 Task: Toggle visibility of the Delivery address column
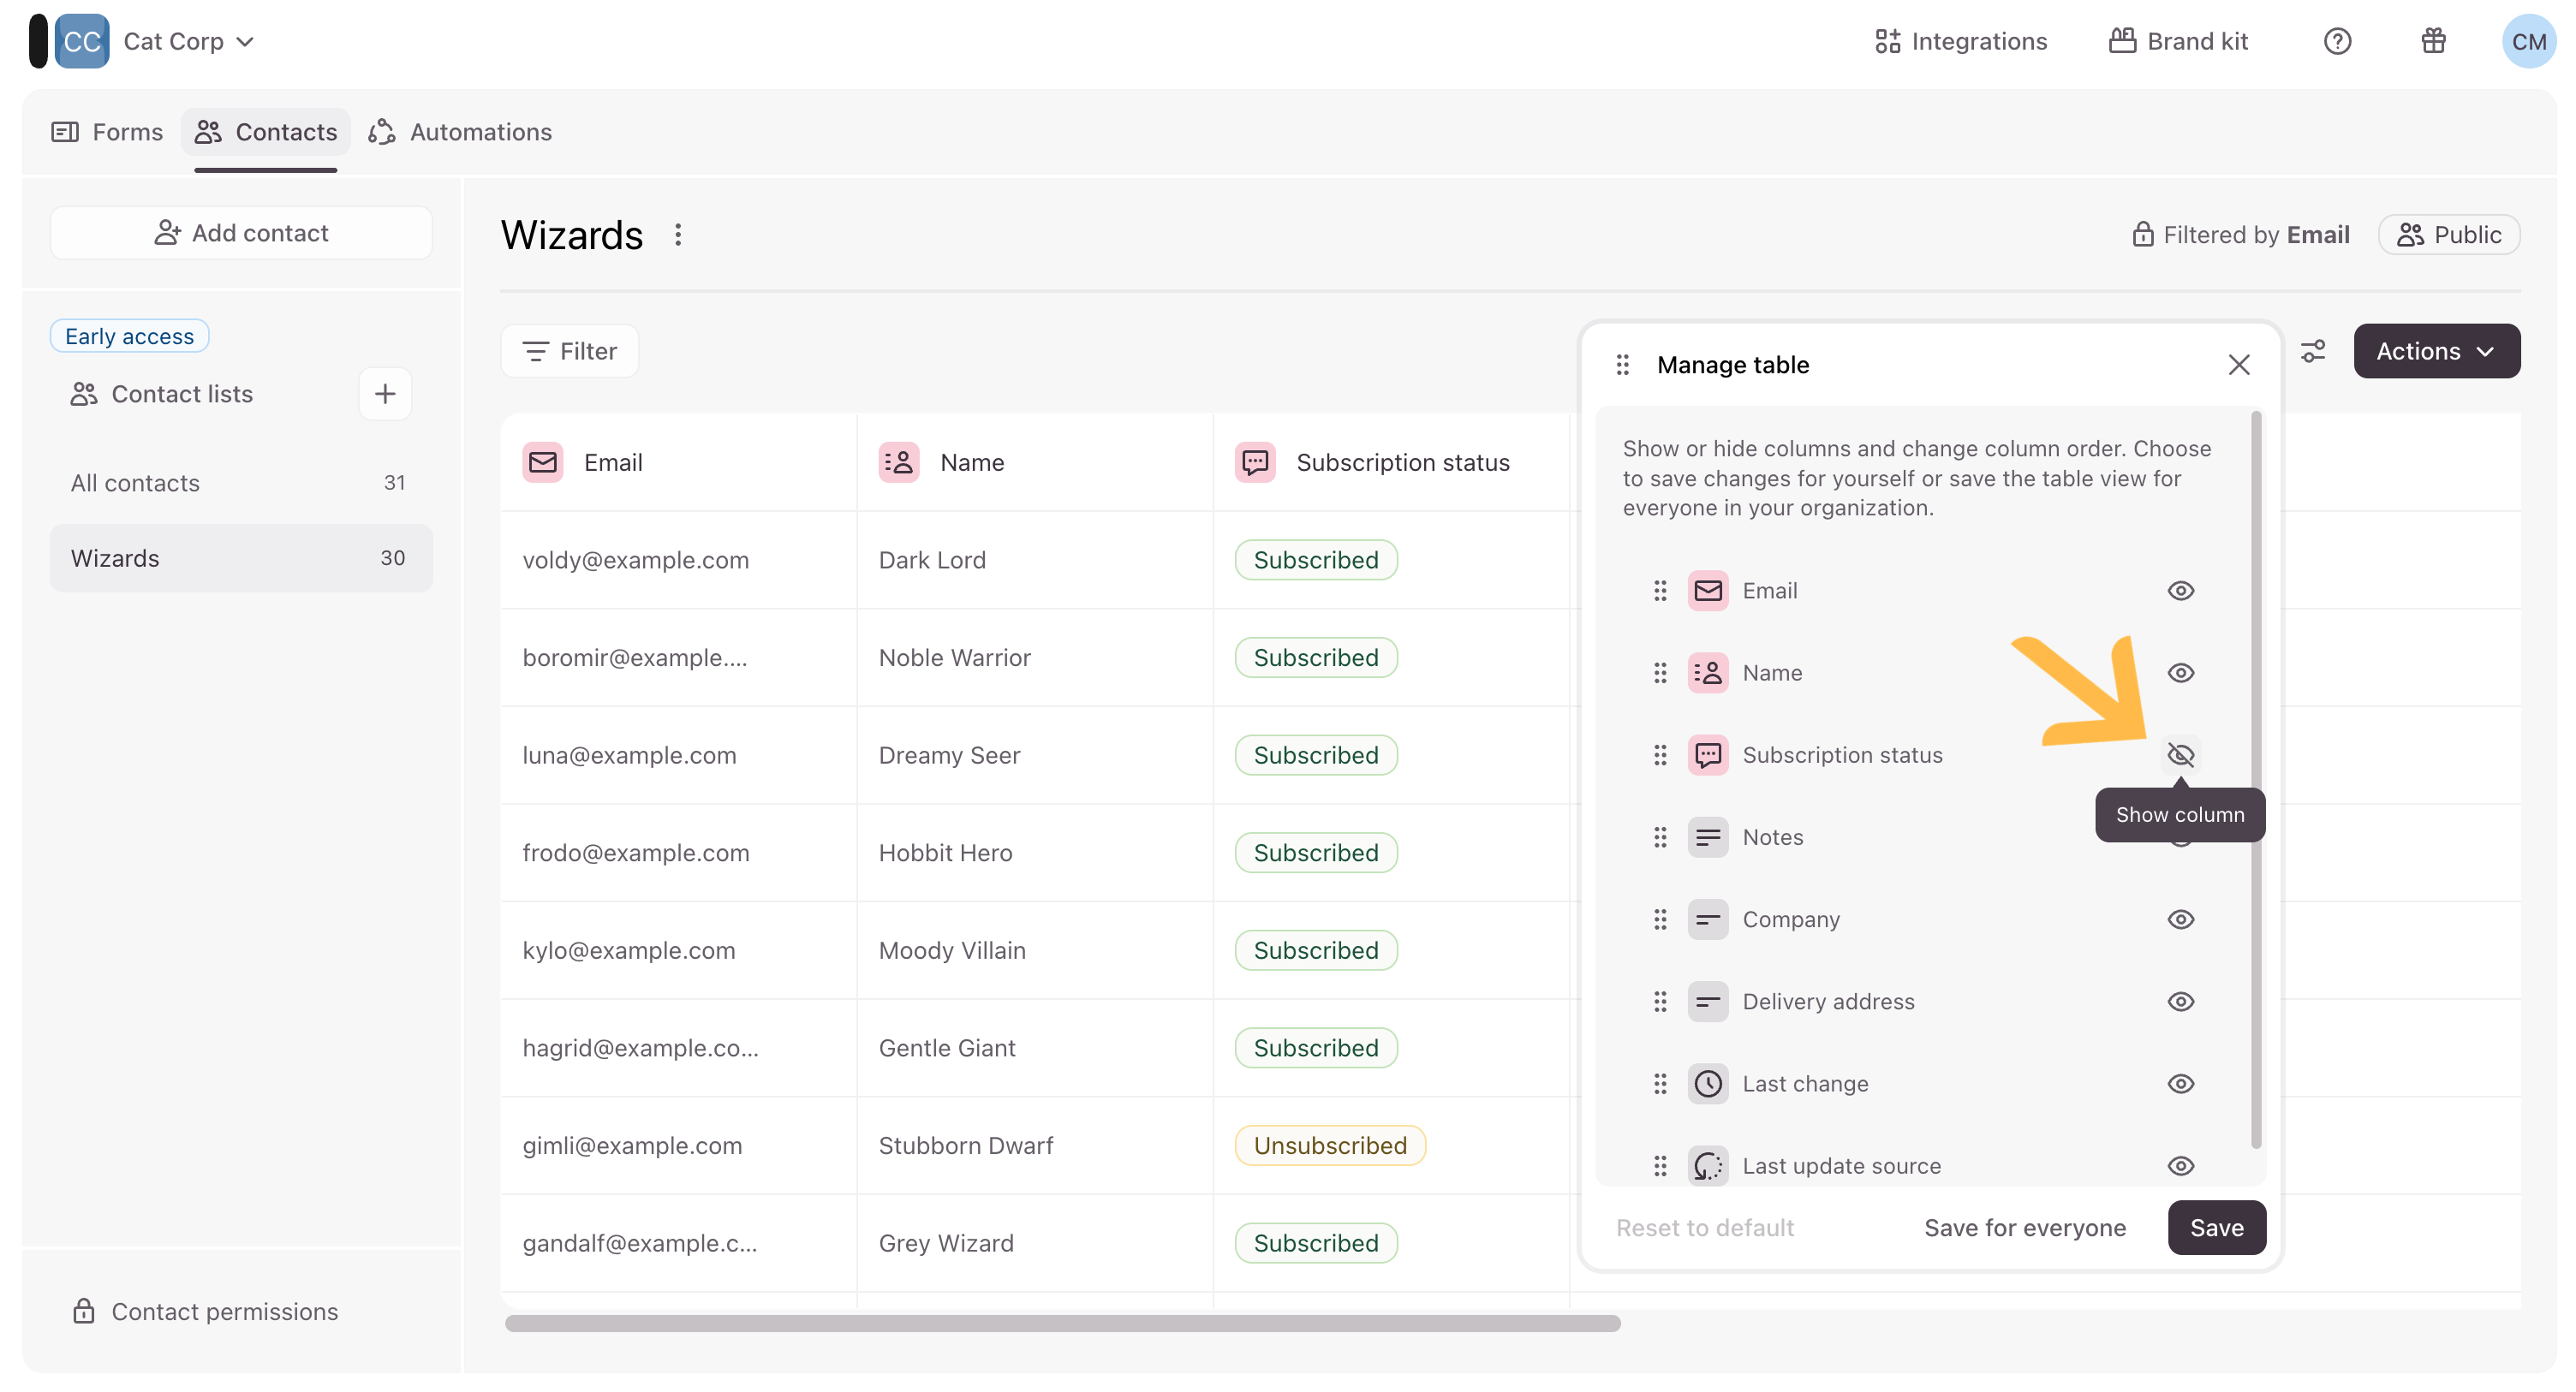coord(2180,1002)
